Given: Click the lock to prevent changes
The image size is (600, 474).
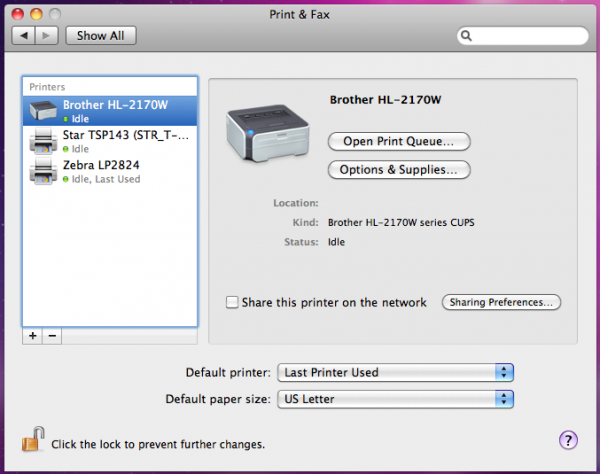Looking at the screenshot, I should point(33,439).
